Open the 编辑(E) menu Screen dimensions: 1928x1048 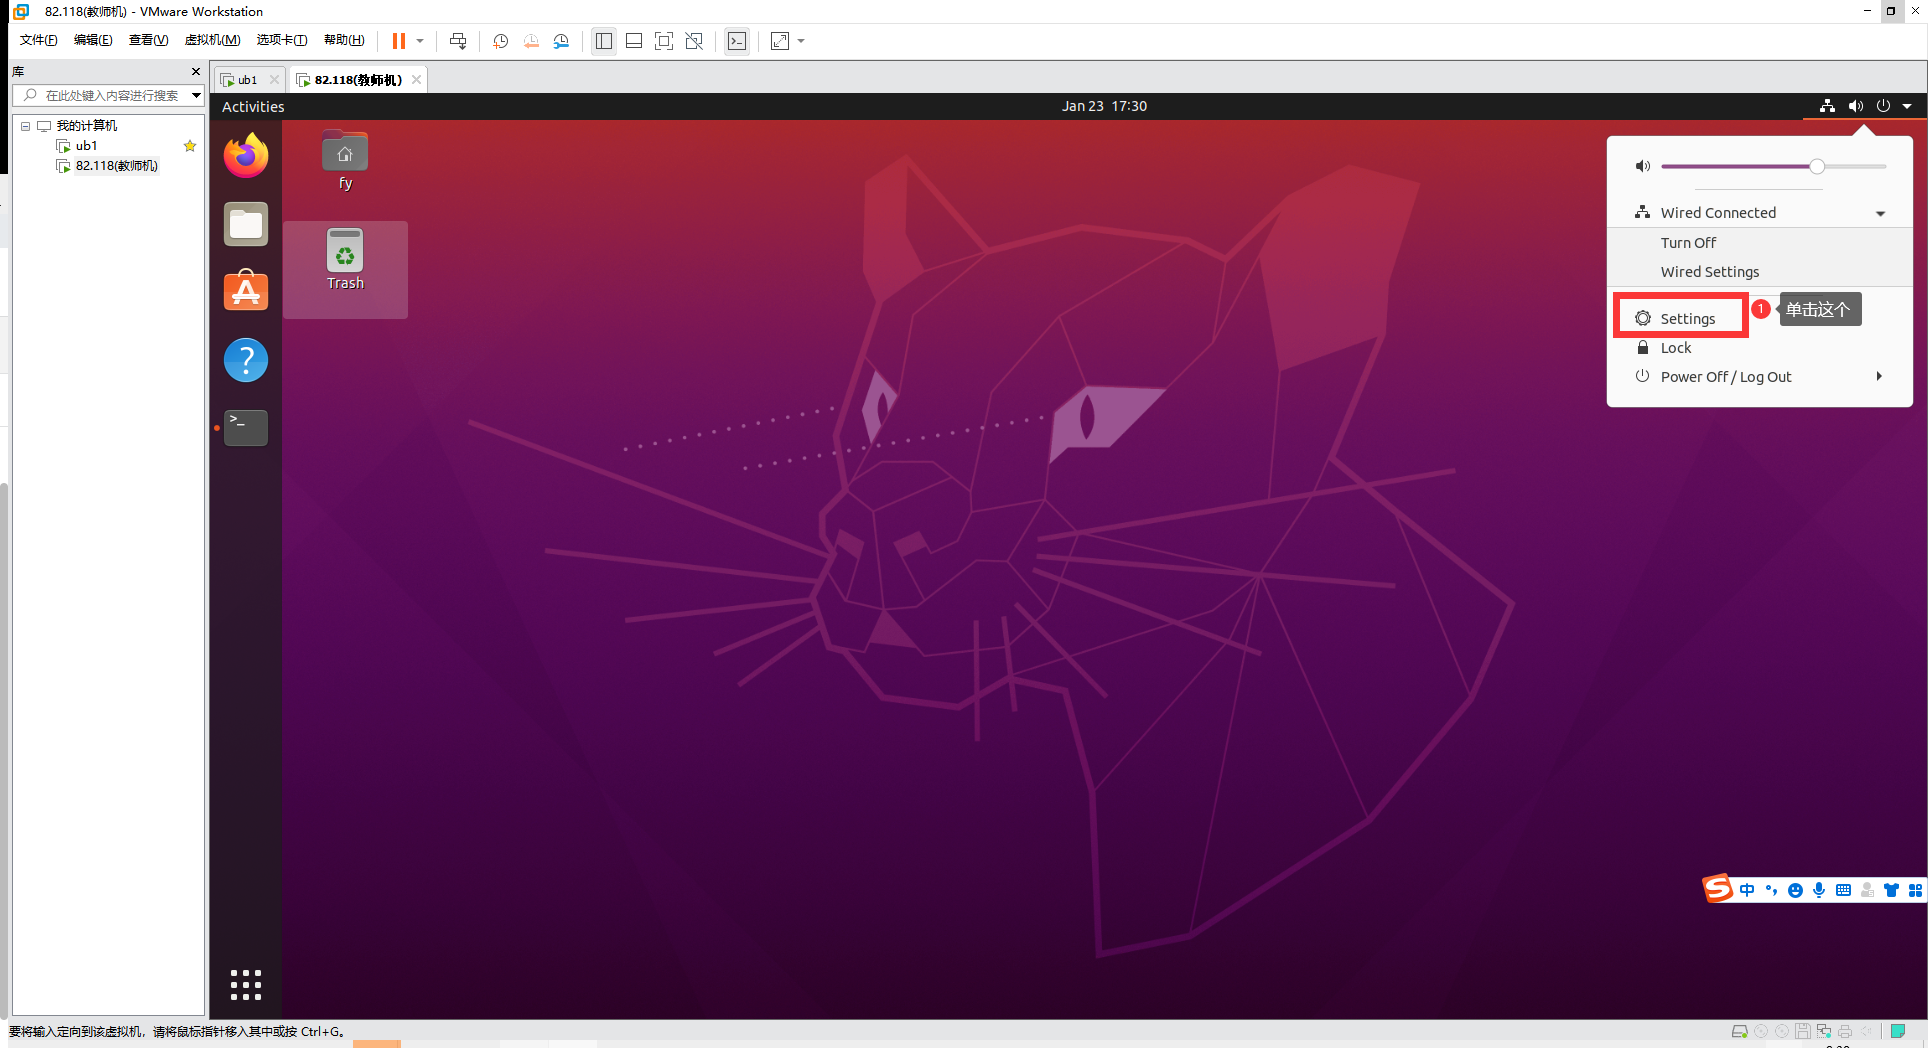(x=93, y=40)
